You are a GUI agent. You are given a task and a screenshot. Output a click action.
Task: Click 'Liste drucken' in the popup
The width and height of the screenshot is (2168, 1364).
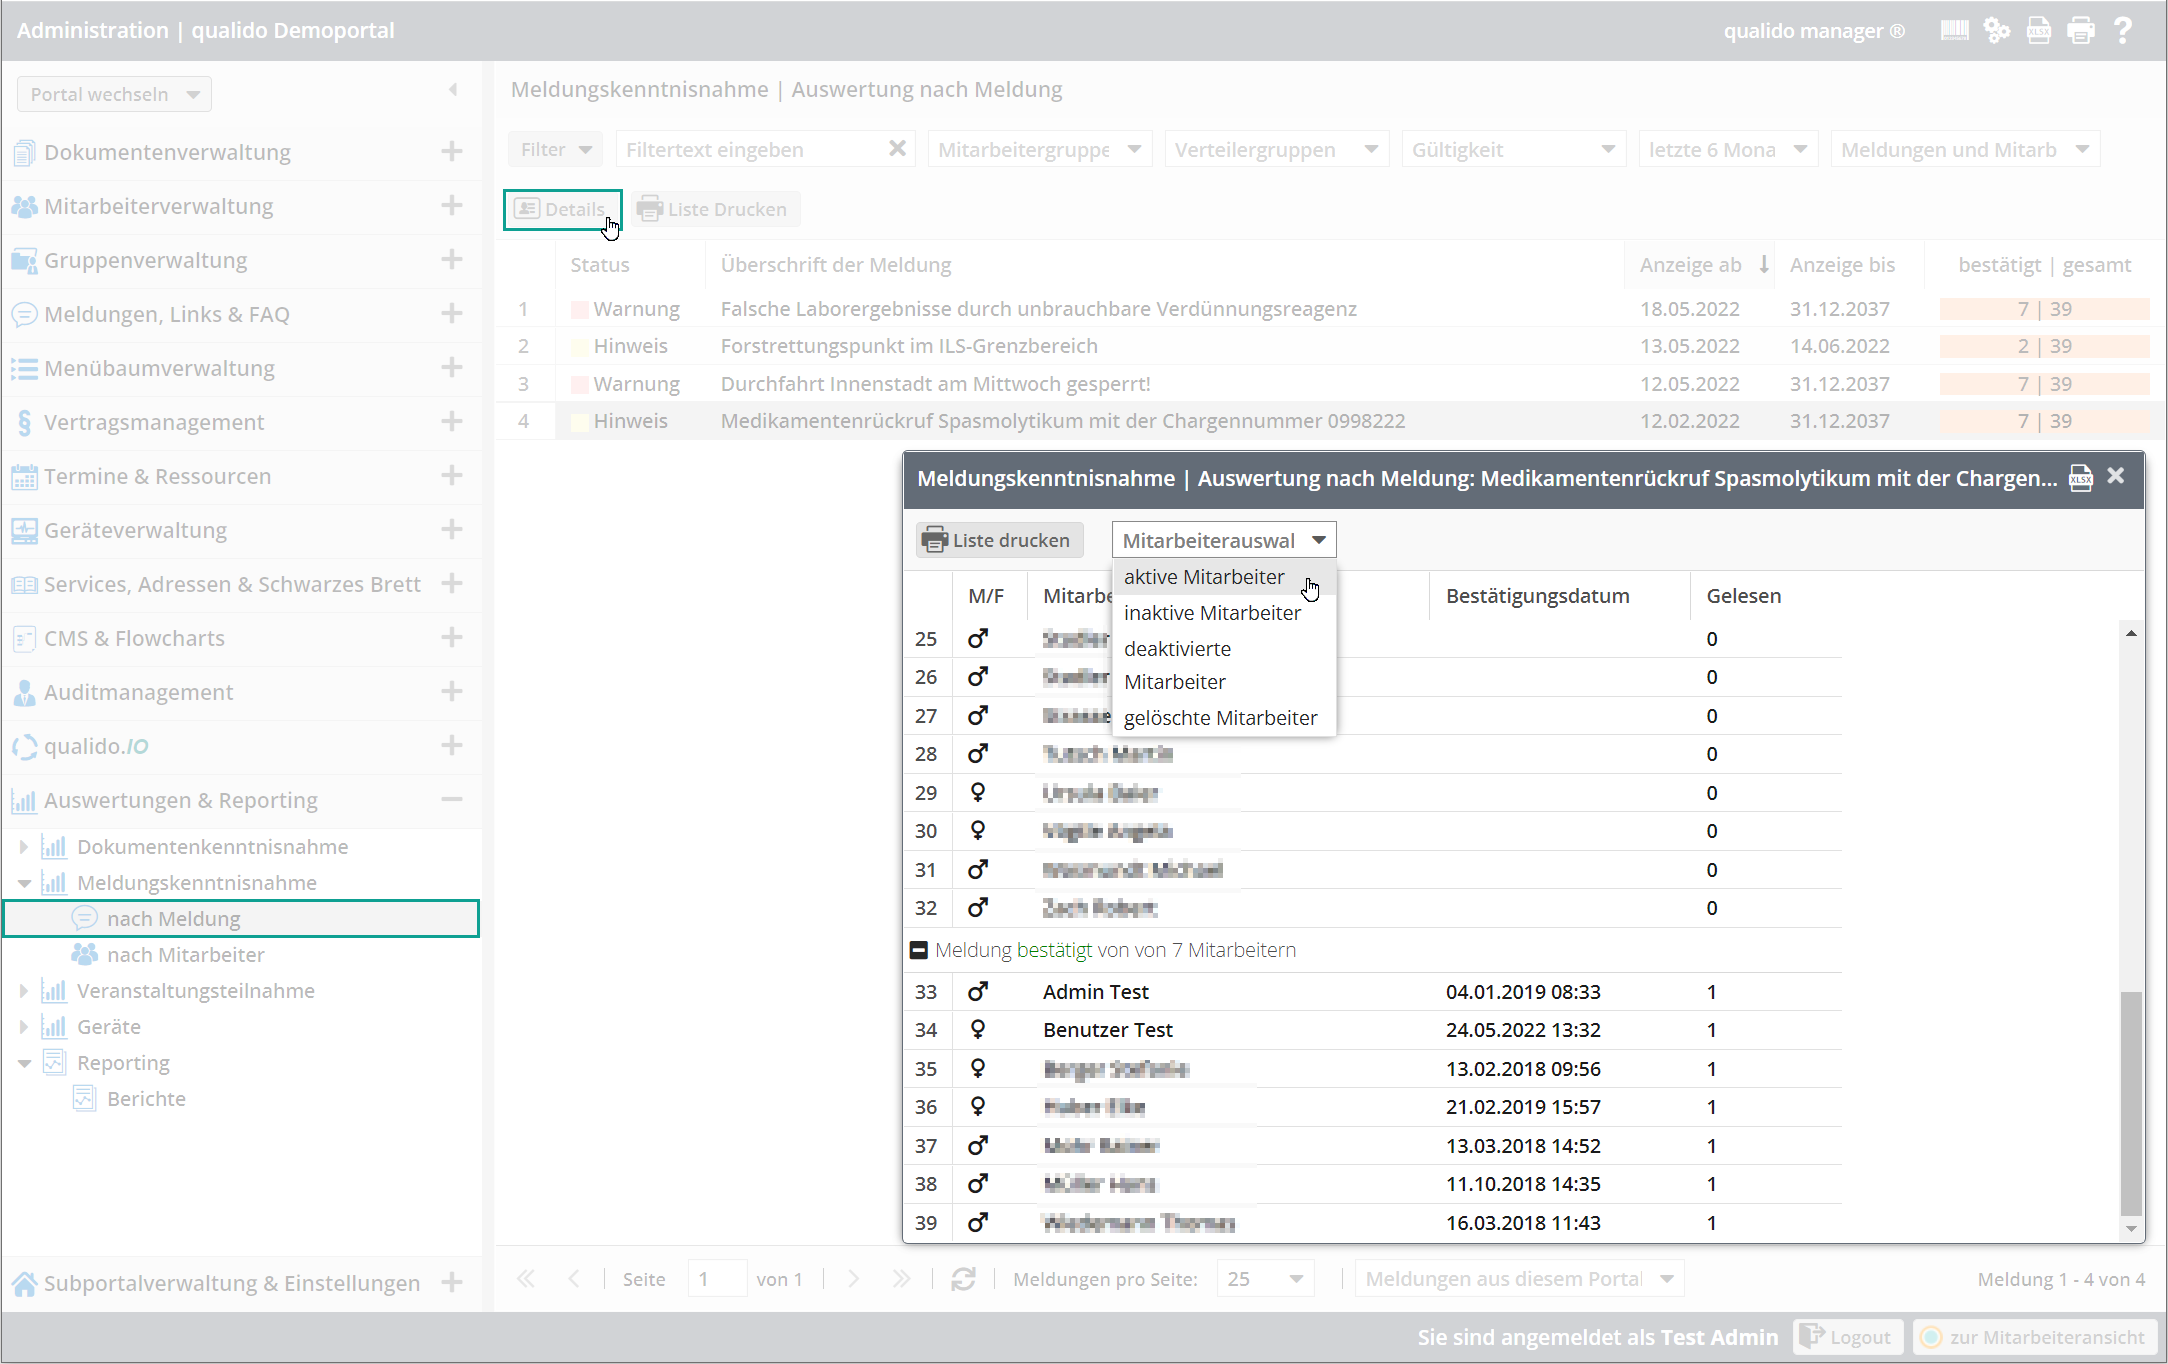[999, 540]
